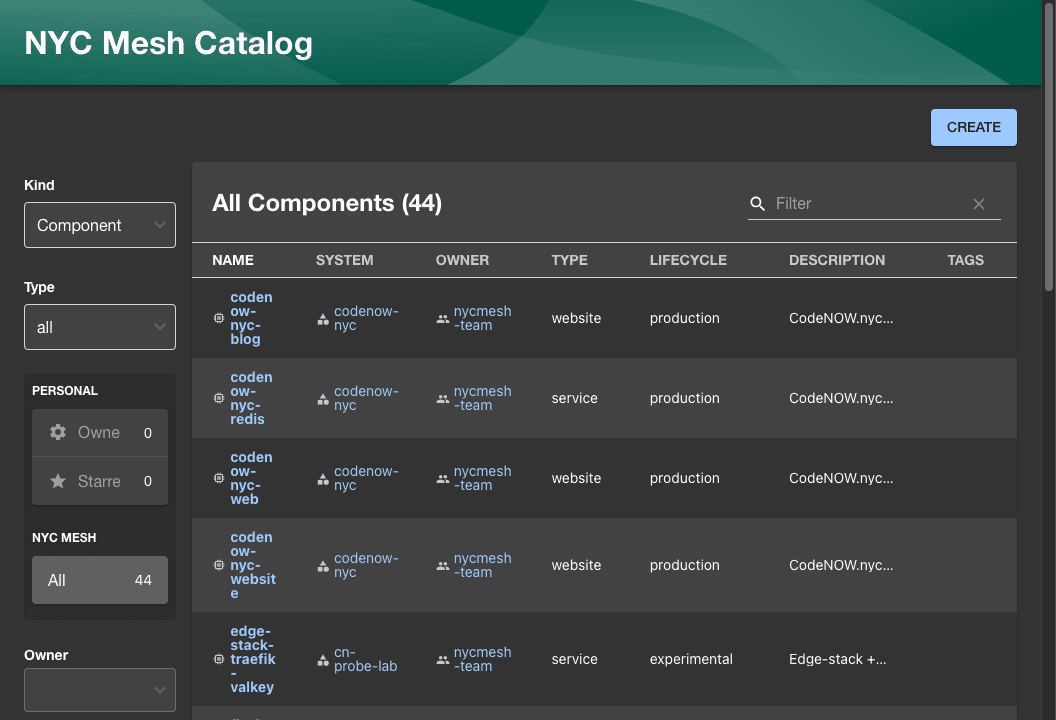The height and width of the screenshot is (720, 1056).
Task: Clear the filter with the X icon
Action: 979,204
